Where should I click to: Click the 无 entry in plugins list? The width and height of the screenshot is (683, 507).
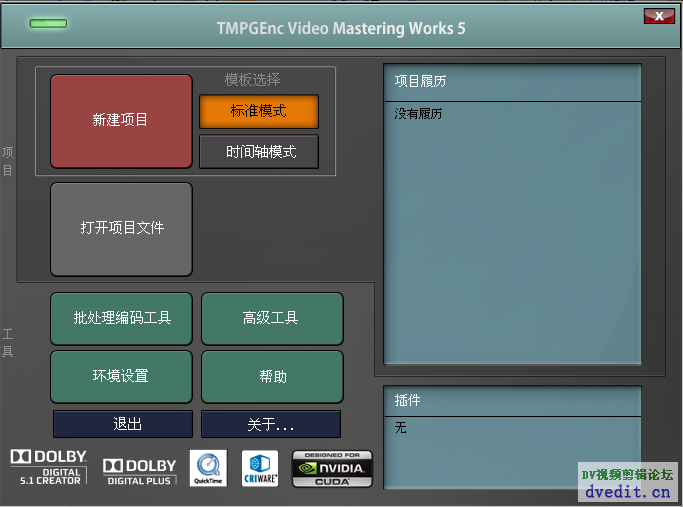tap(400, 428)
